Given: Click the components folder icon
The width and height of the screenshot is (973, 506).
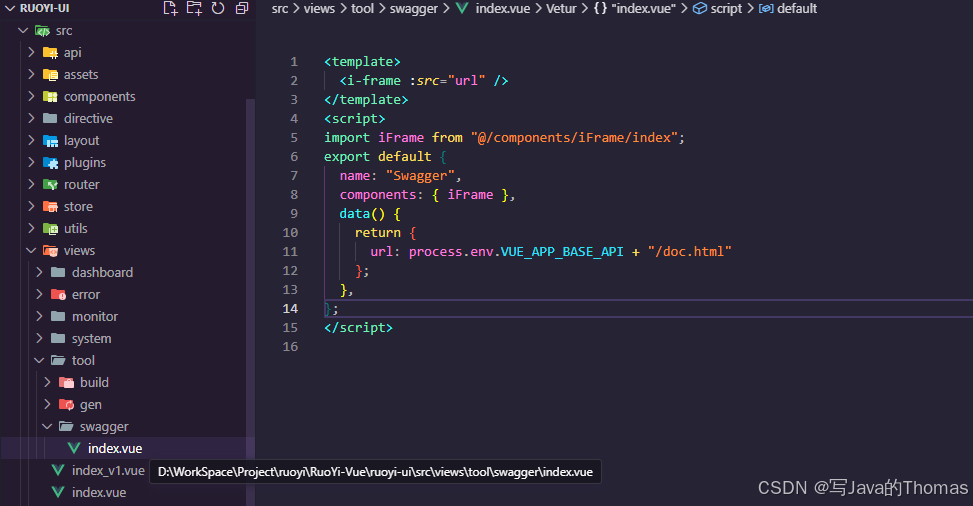Looking at the screenshot, I should click(50, 97).
